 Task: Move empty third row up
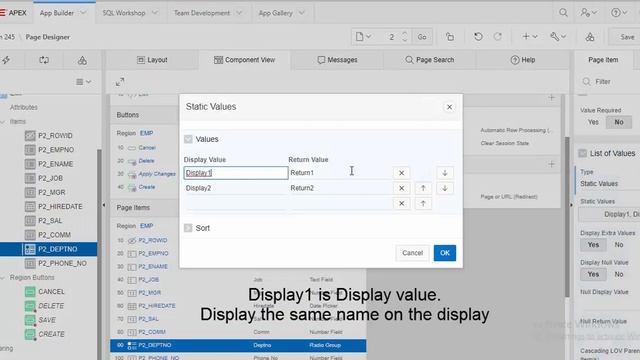423,203
